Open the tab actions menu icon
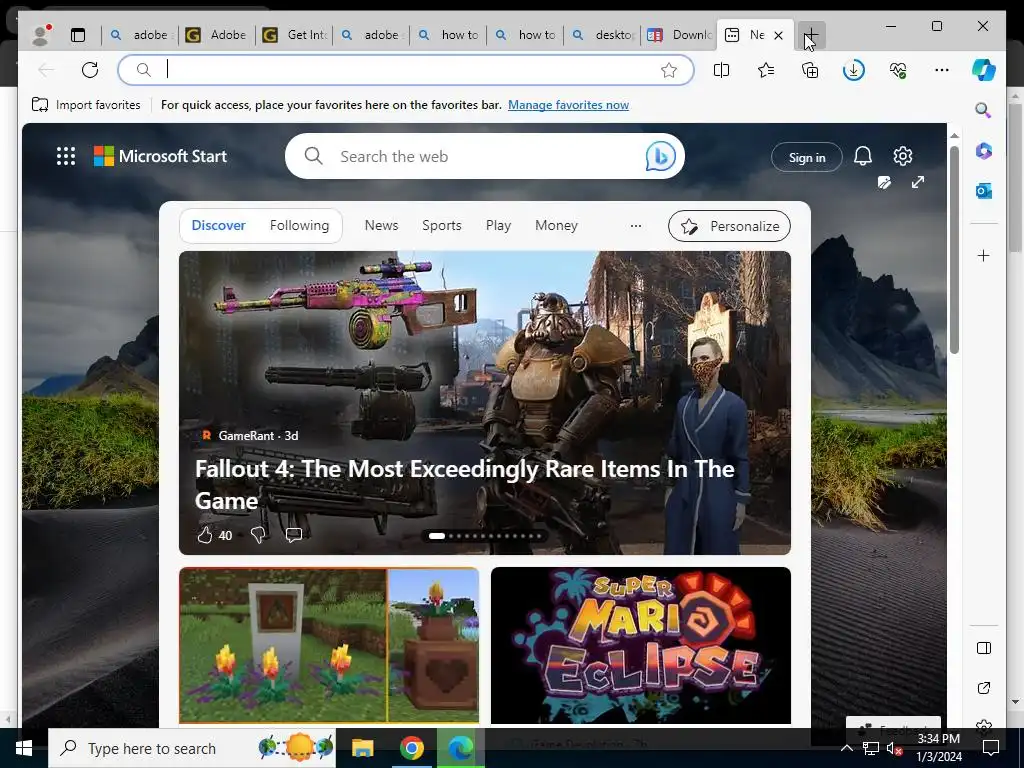The image size is (1024, 768). pos(78,35)
